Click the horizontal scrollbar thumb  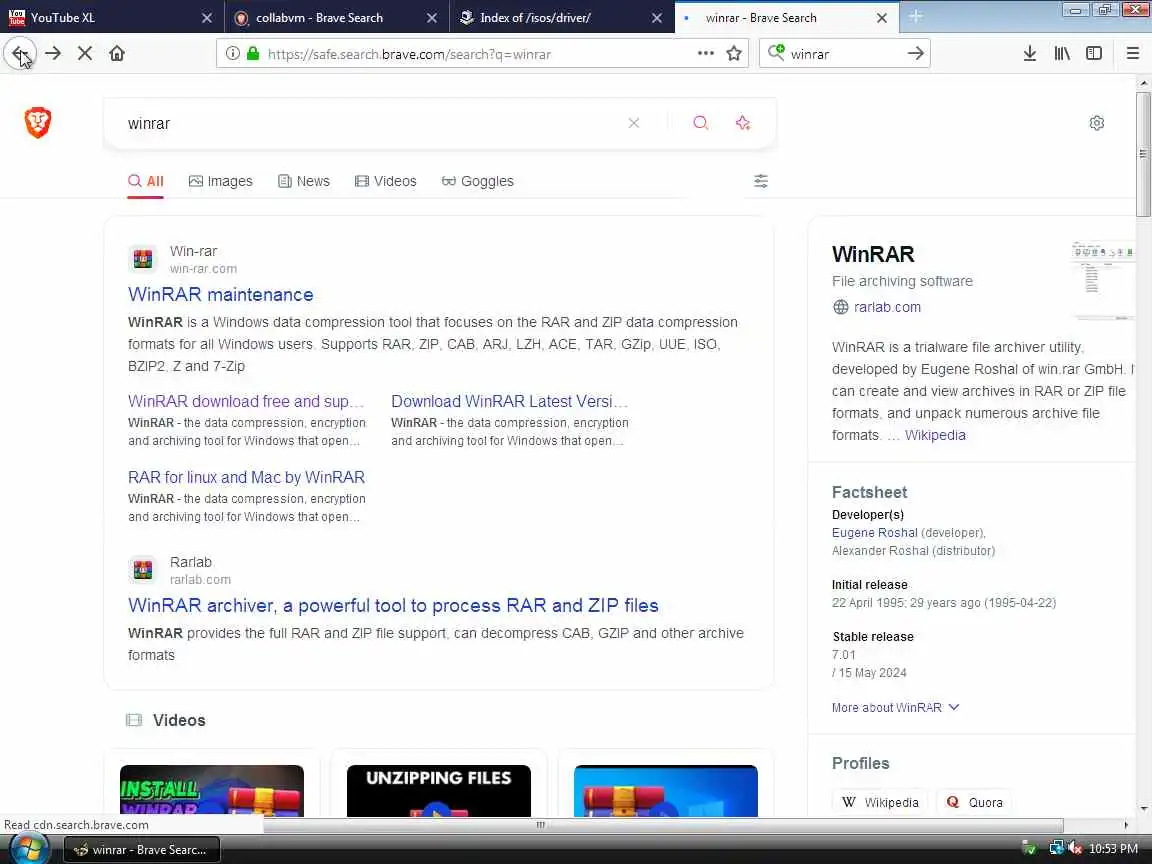pos(541,825)
